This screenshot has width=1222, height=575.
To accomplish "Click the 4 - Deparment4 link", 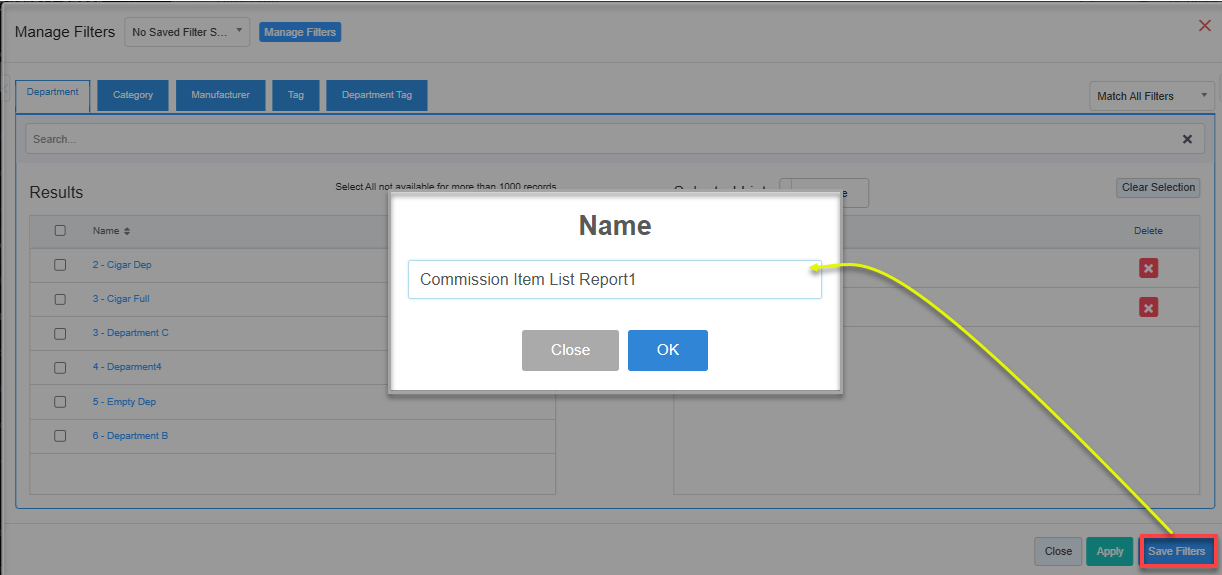I will pos(127,367).
